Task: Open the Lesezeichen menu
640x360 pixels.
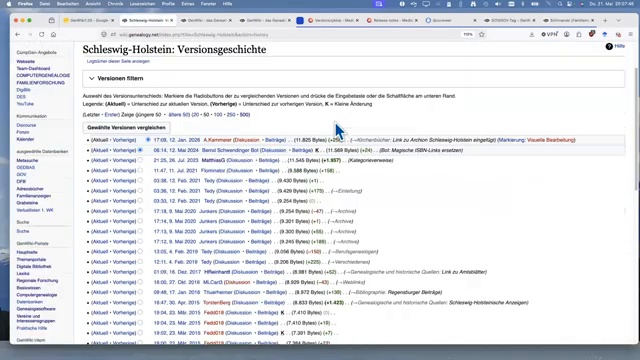Action: pos(142,4)
